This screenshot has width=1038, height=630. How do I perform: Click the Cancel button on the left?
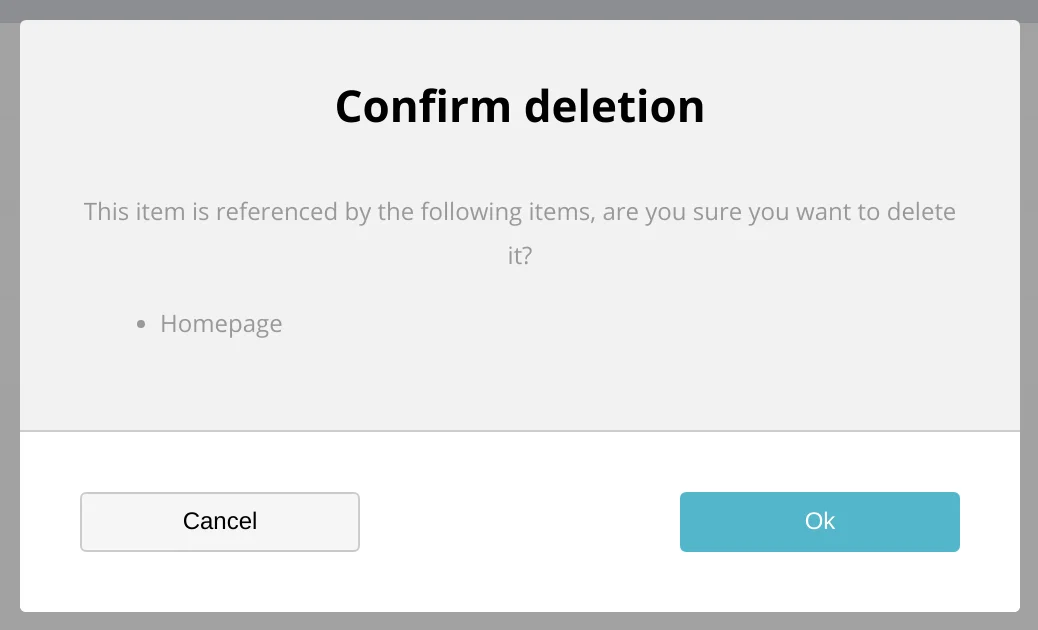[x=219, y=521]
